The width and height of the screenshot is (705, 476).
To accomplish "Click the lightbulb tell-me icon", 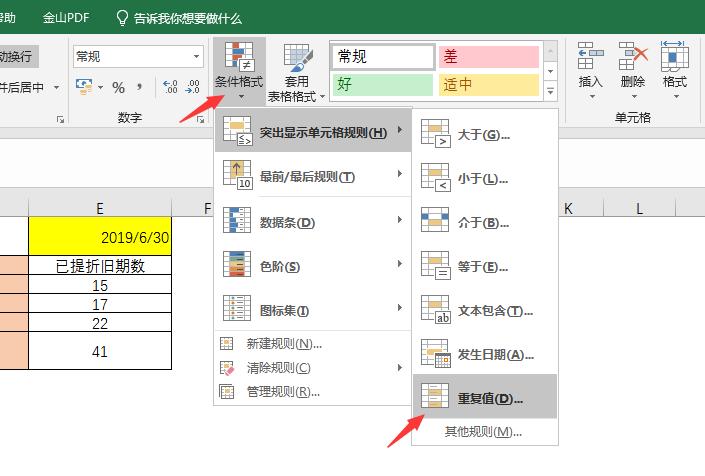I will tap(122, 18).
